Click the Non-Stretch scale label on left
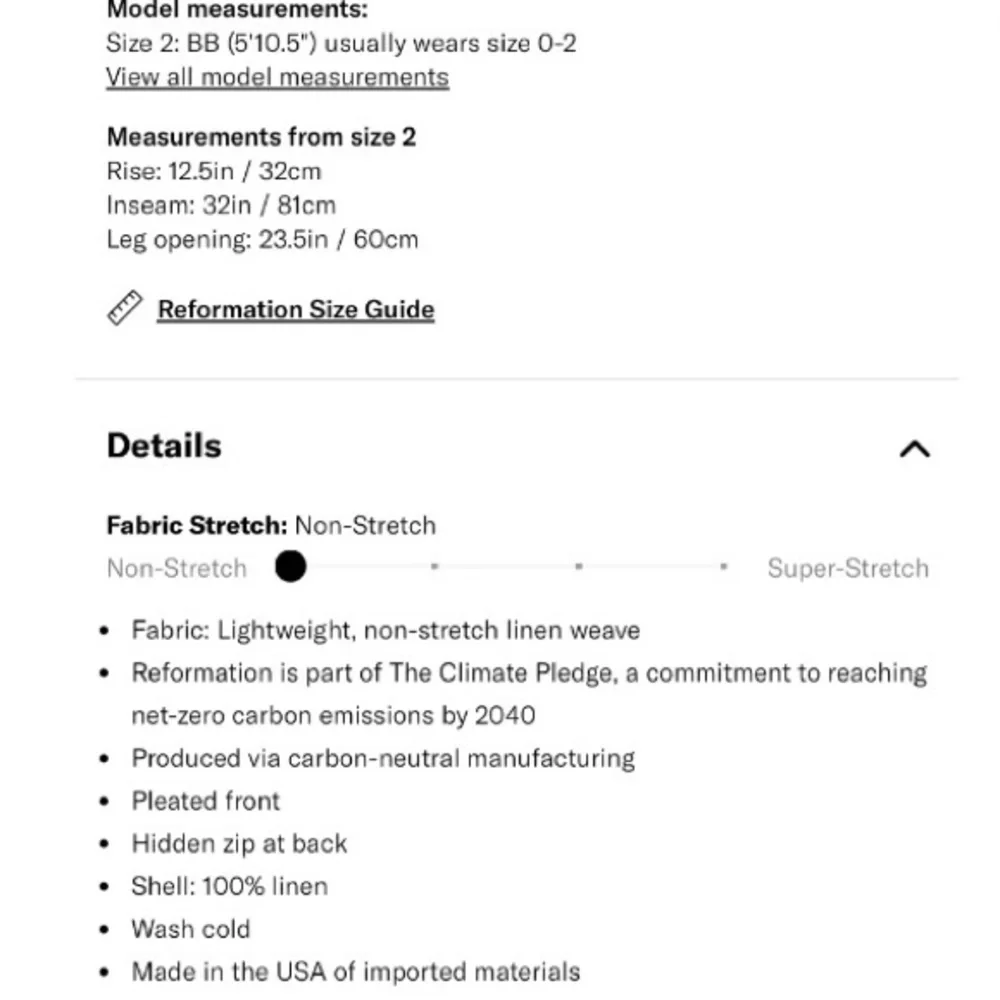 pyautogui.click(x=177, y=568)
